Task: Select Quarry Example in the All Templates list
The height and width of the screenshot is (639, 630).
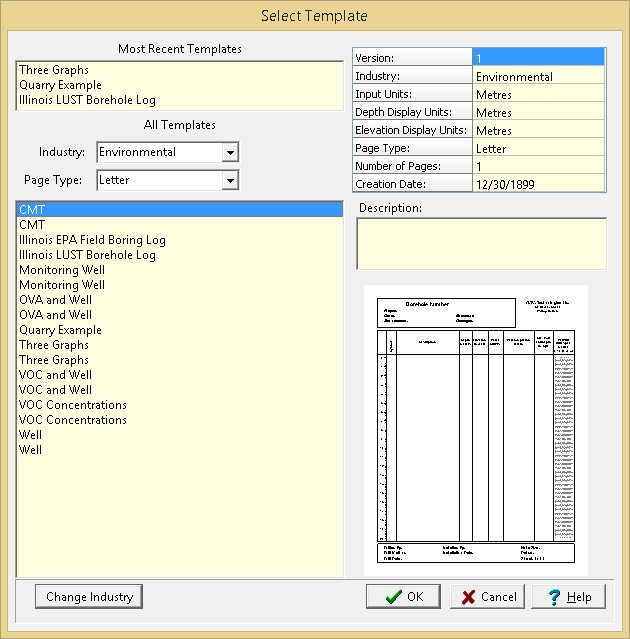Action: (x=60, y=330)
